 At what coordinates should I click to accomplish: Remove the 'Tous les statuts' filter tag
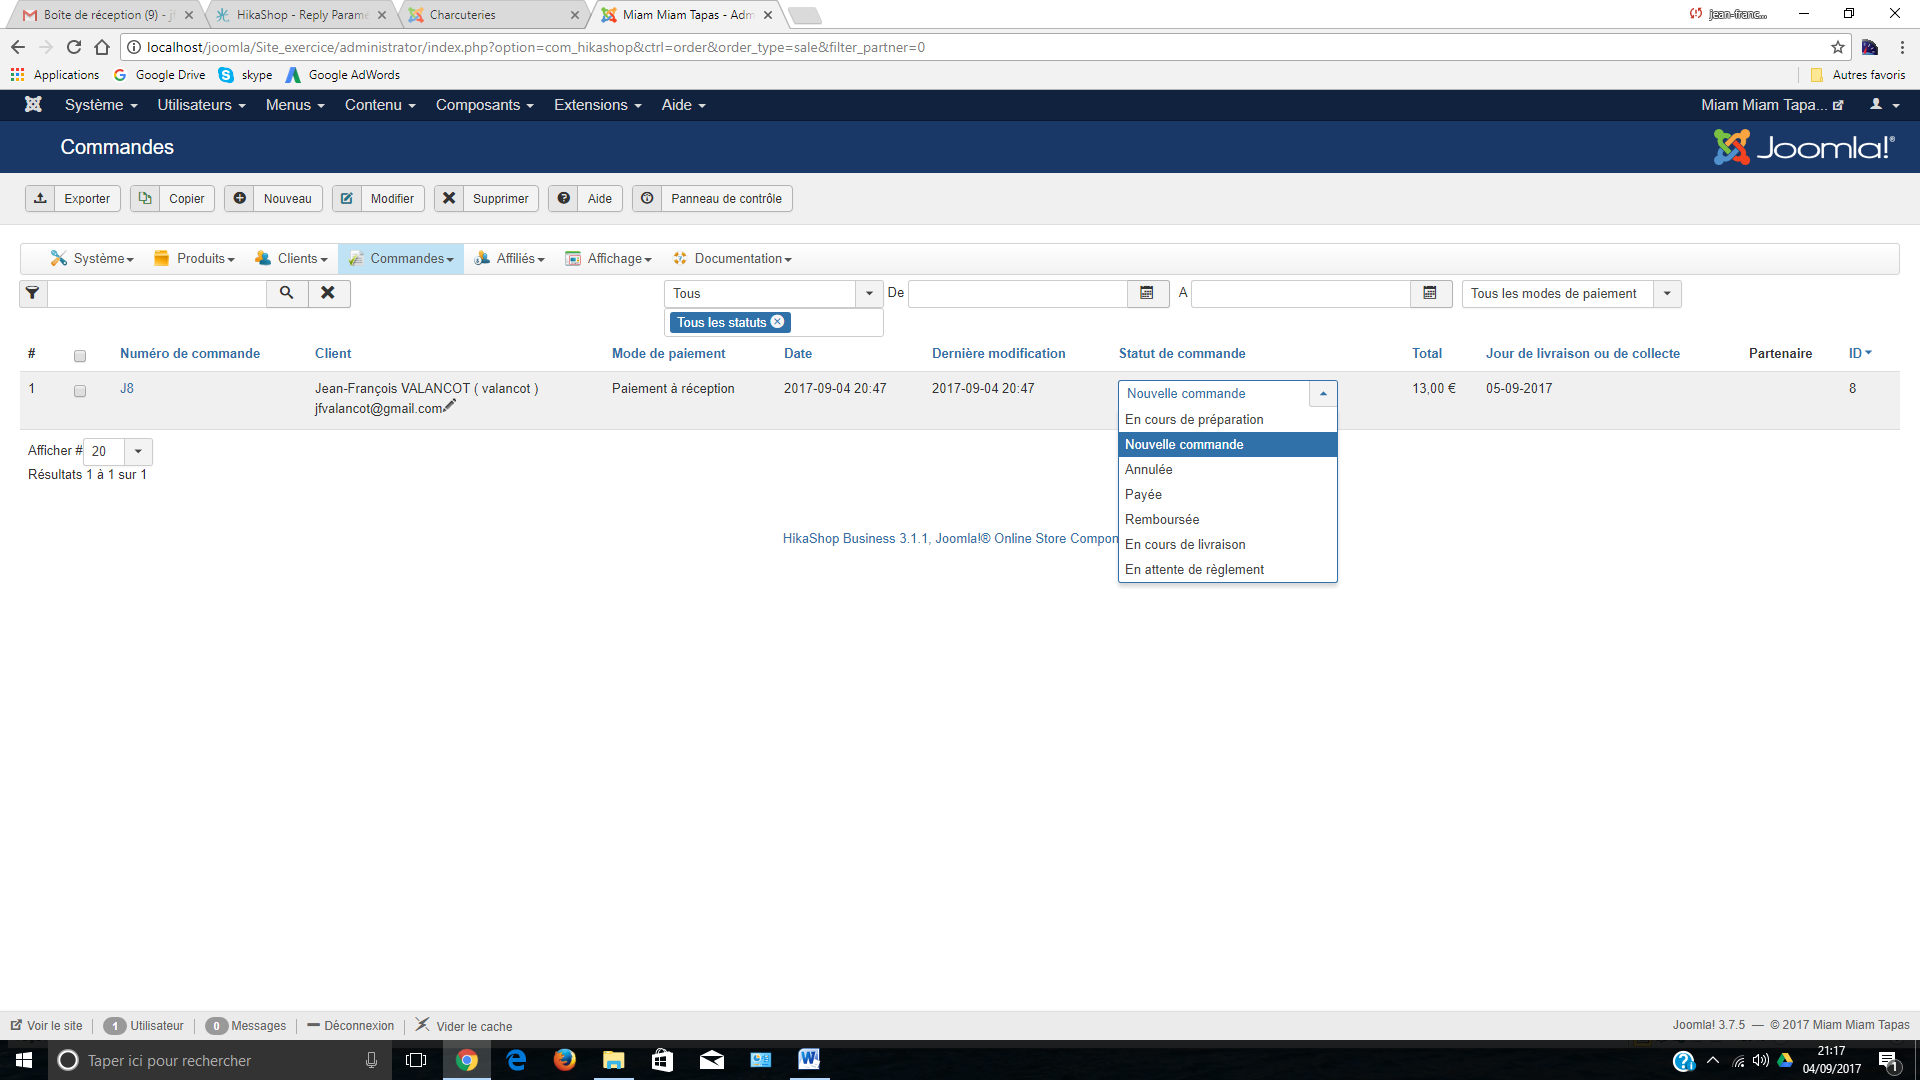tap(778, 322)
